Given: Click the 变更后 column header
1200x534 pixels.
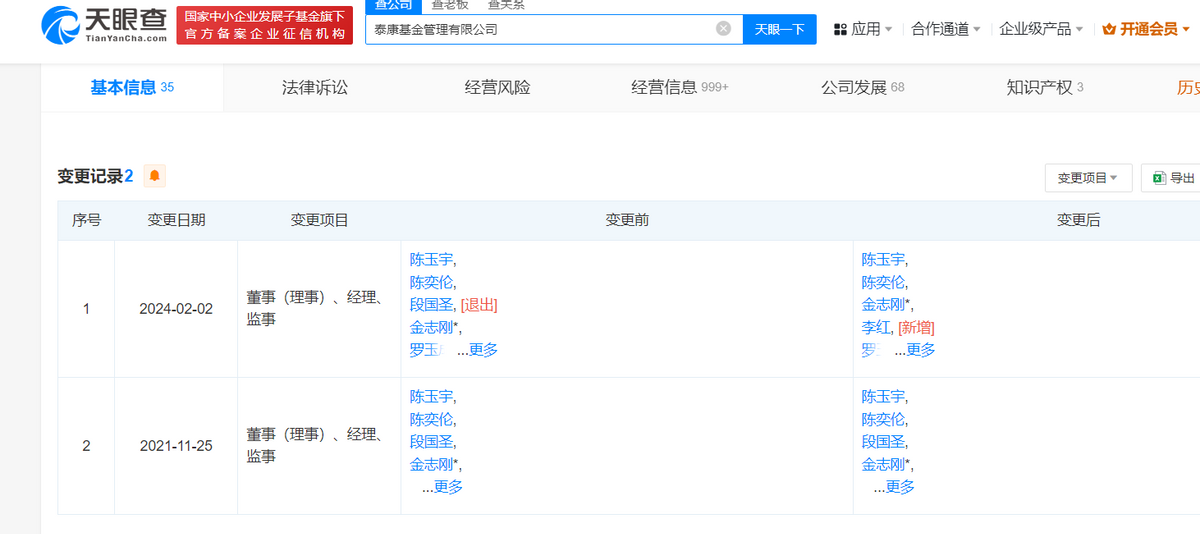Looking at the screenshot, I should click(1079, 220).
